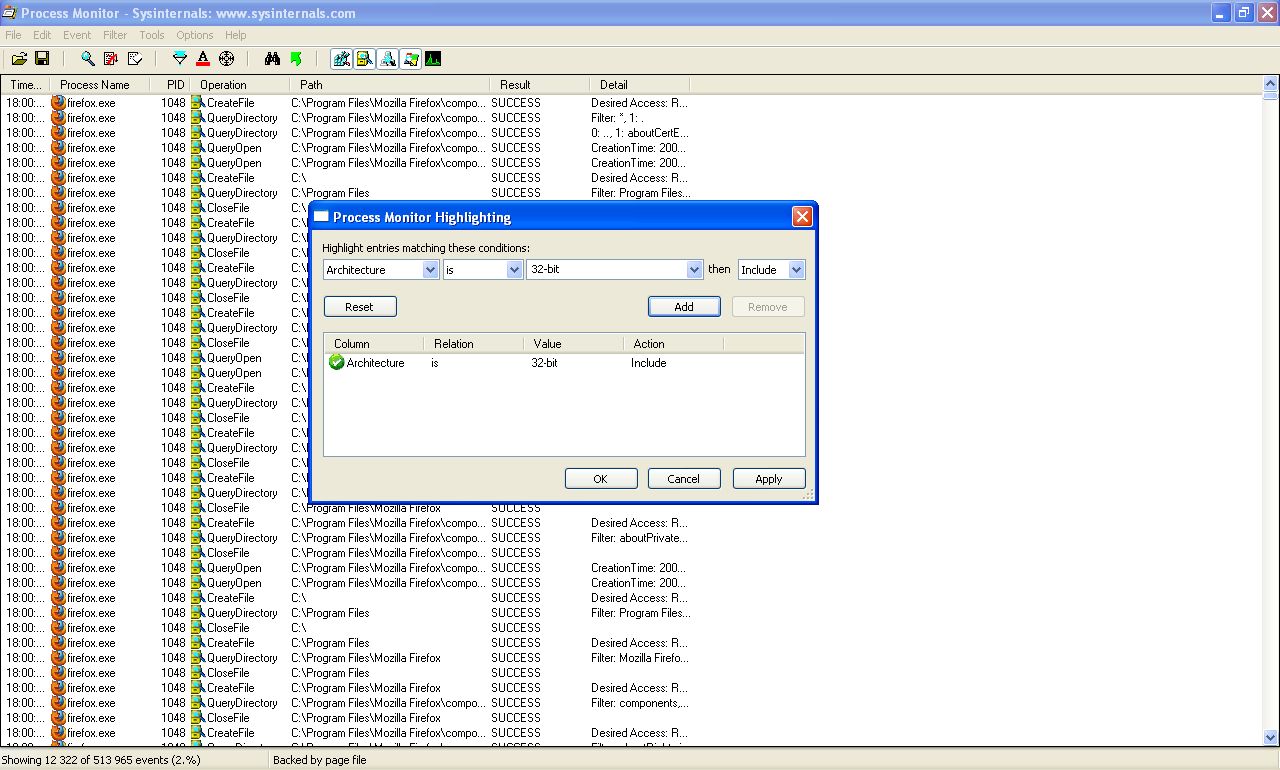Click the Find binoculars icon
This screenshot has width=1280, height=770.
272,59
